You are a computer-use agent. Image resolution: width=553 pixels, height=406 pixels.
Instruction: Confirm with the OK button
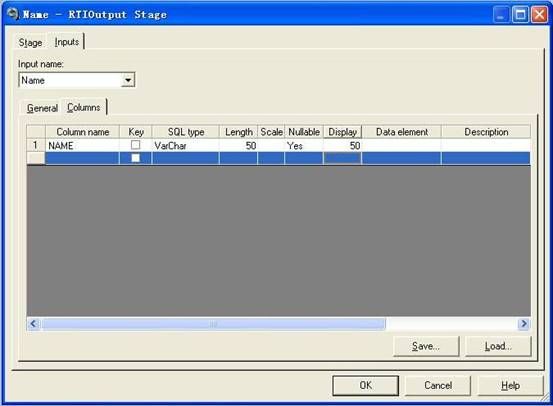366,385
